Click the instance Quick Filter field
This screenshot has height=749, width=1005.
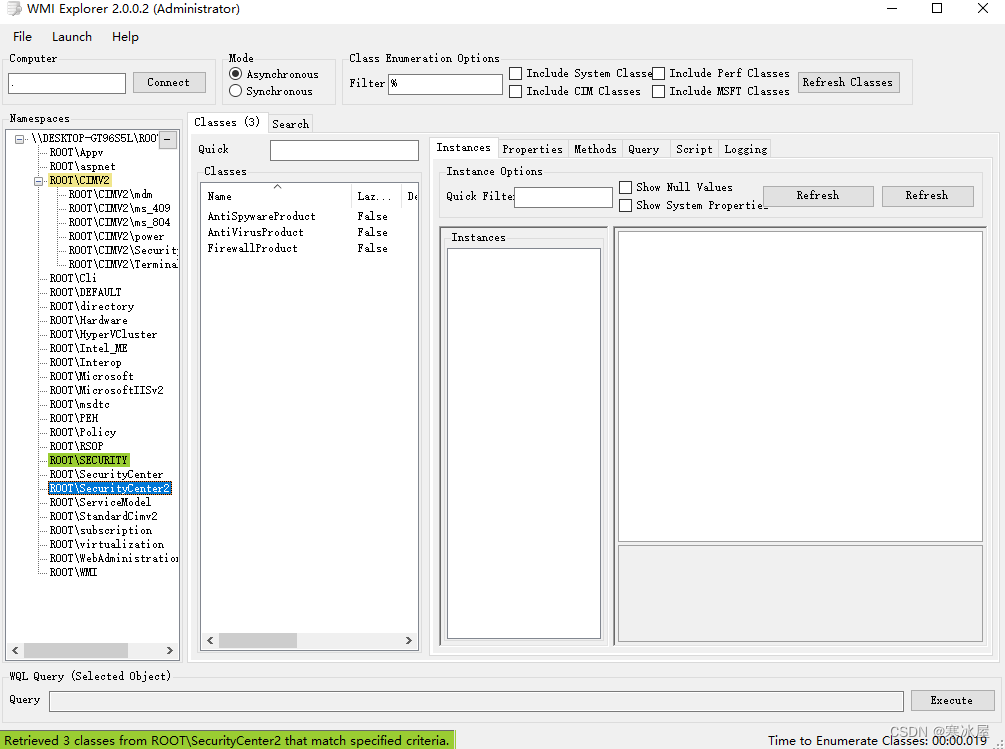[x=563, y=197]
